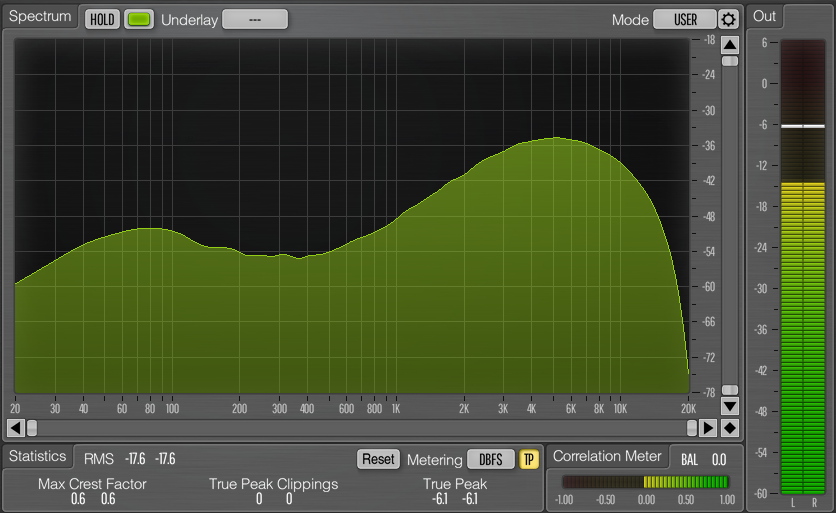This screenshot has width=836, height=513.
Task: Click the vertical scroll down arrow
Action: tap(730, 406)
